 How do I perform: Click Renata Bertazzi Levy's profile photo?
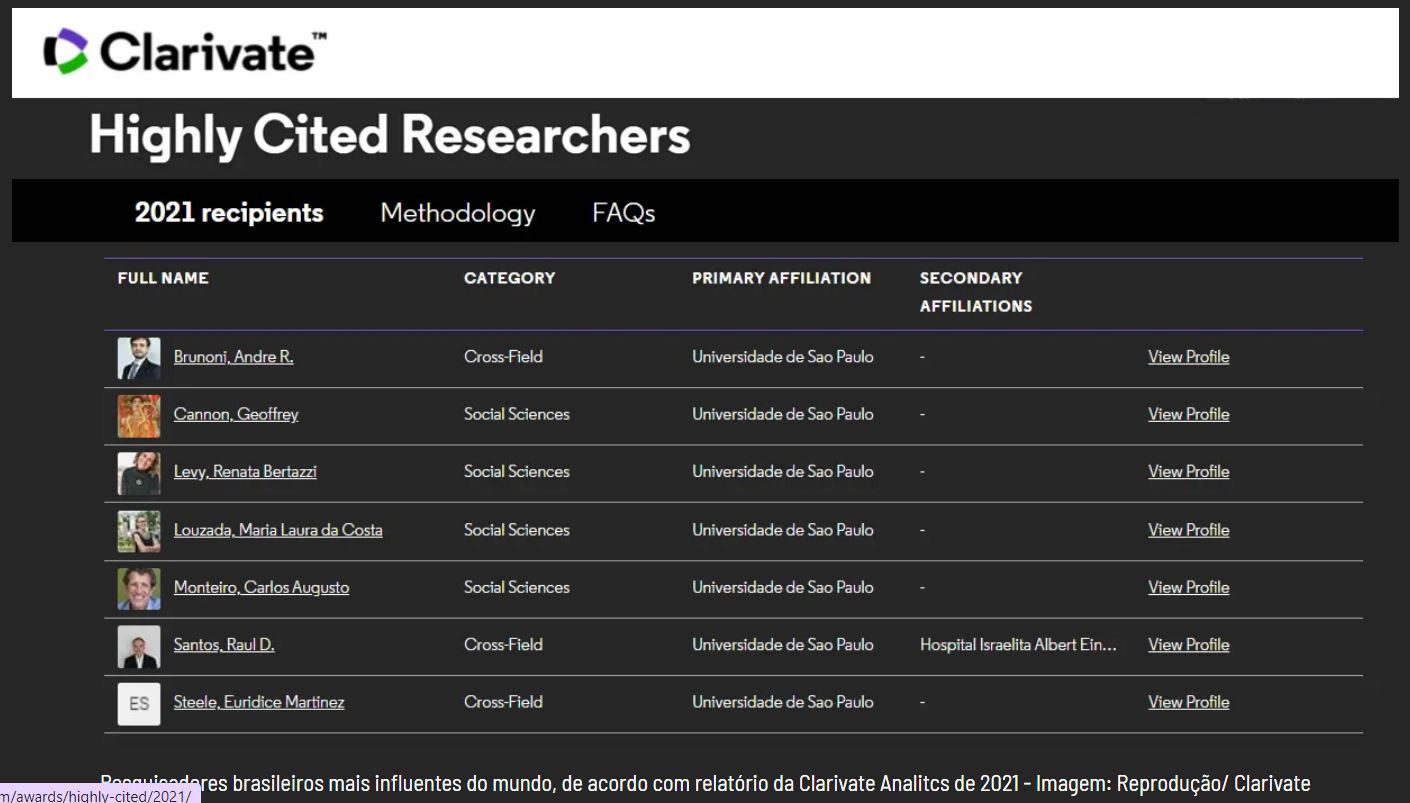(x=139, y=473)
